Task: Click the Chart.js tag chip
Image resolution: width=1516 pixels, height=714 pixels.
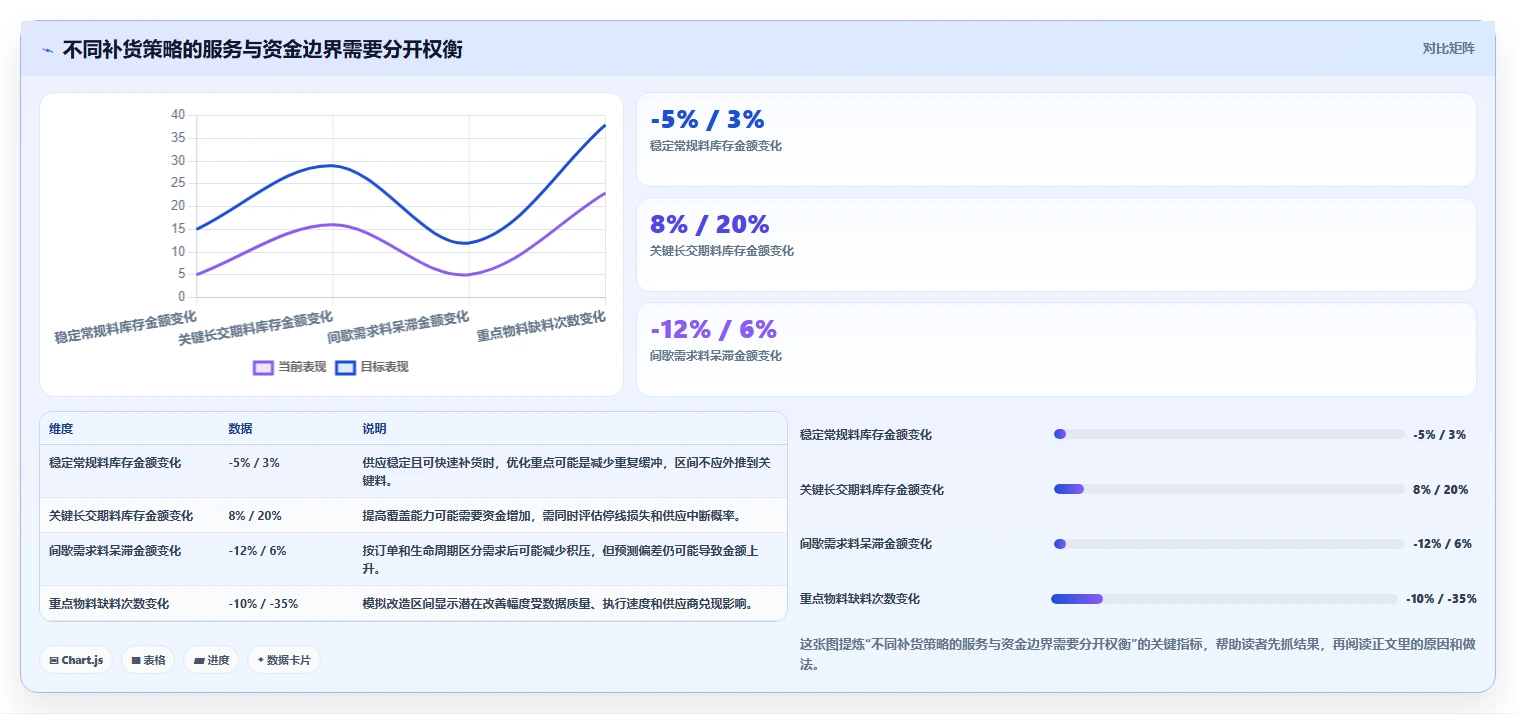Action: pos(76,660)
